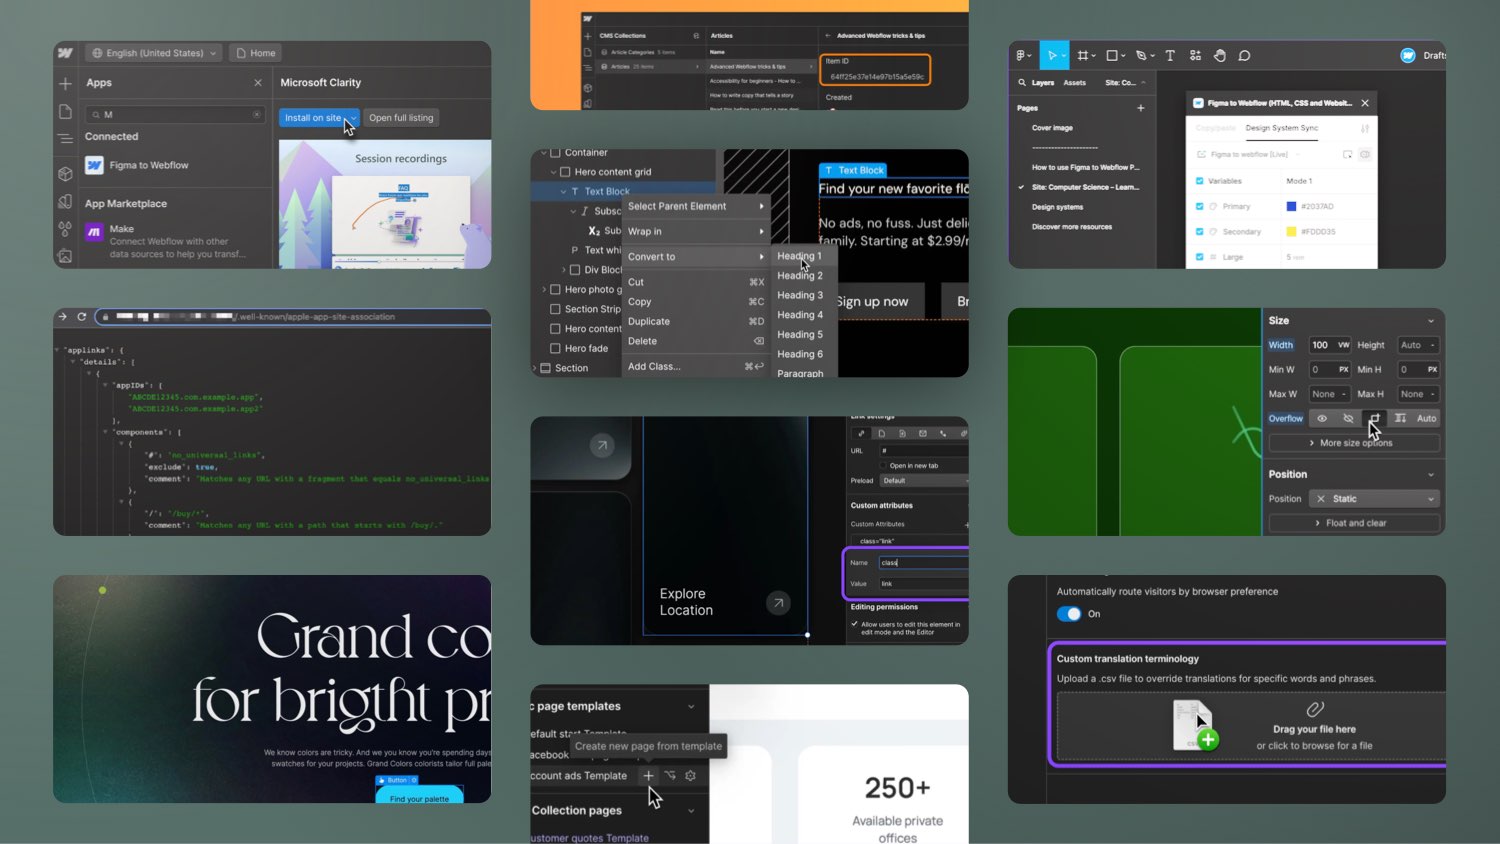Turn off the route visitors by browser preference switch
The image size is (1500, 844).
pos(1069,614)
